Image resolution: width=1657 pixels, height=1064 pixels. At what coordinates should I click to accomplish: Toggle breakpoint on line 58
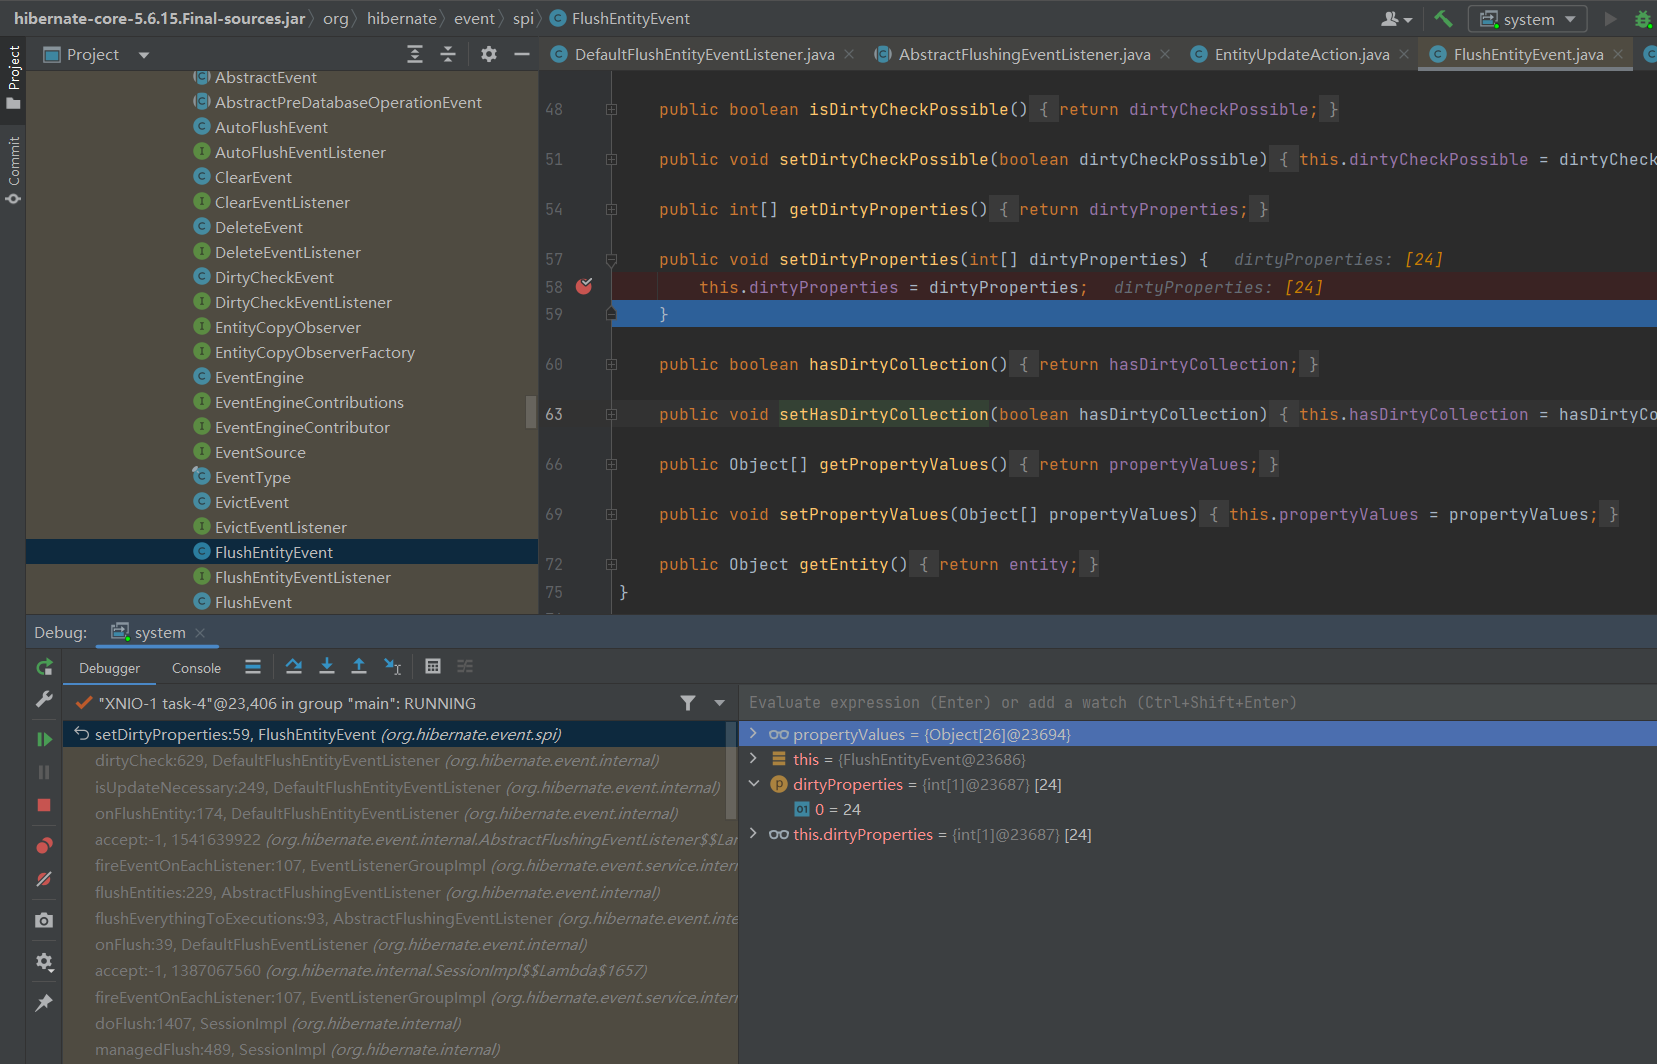click(584, 286)
